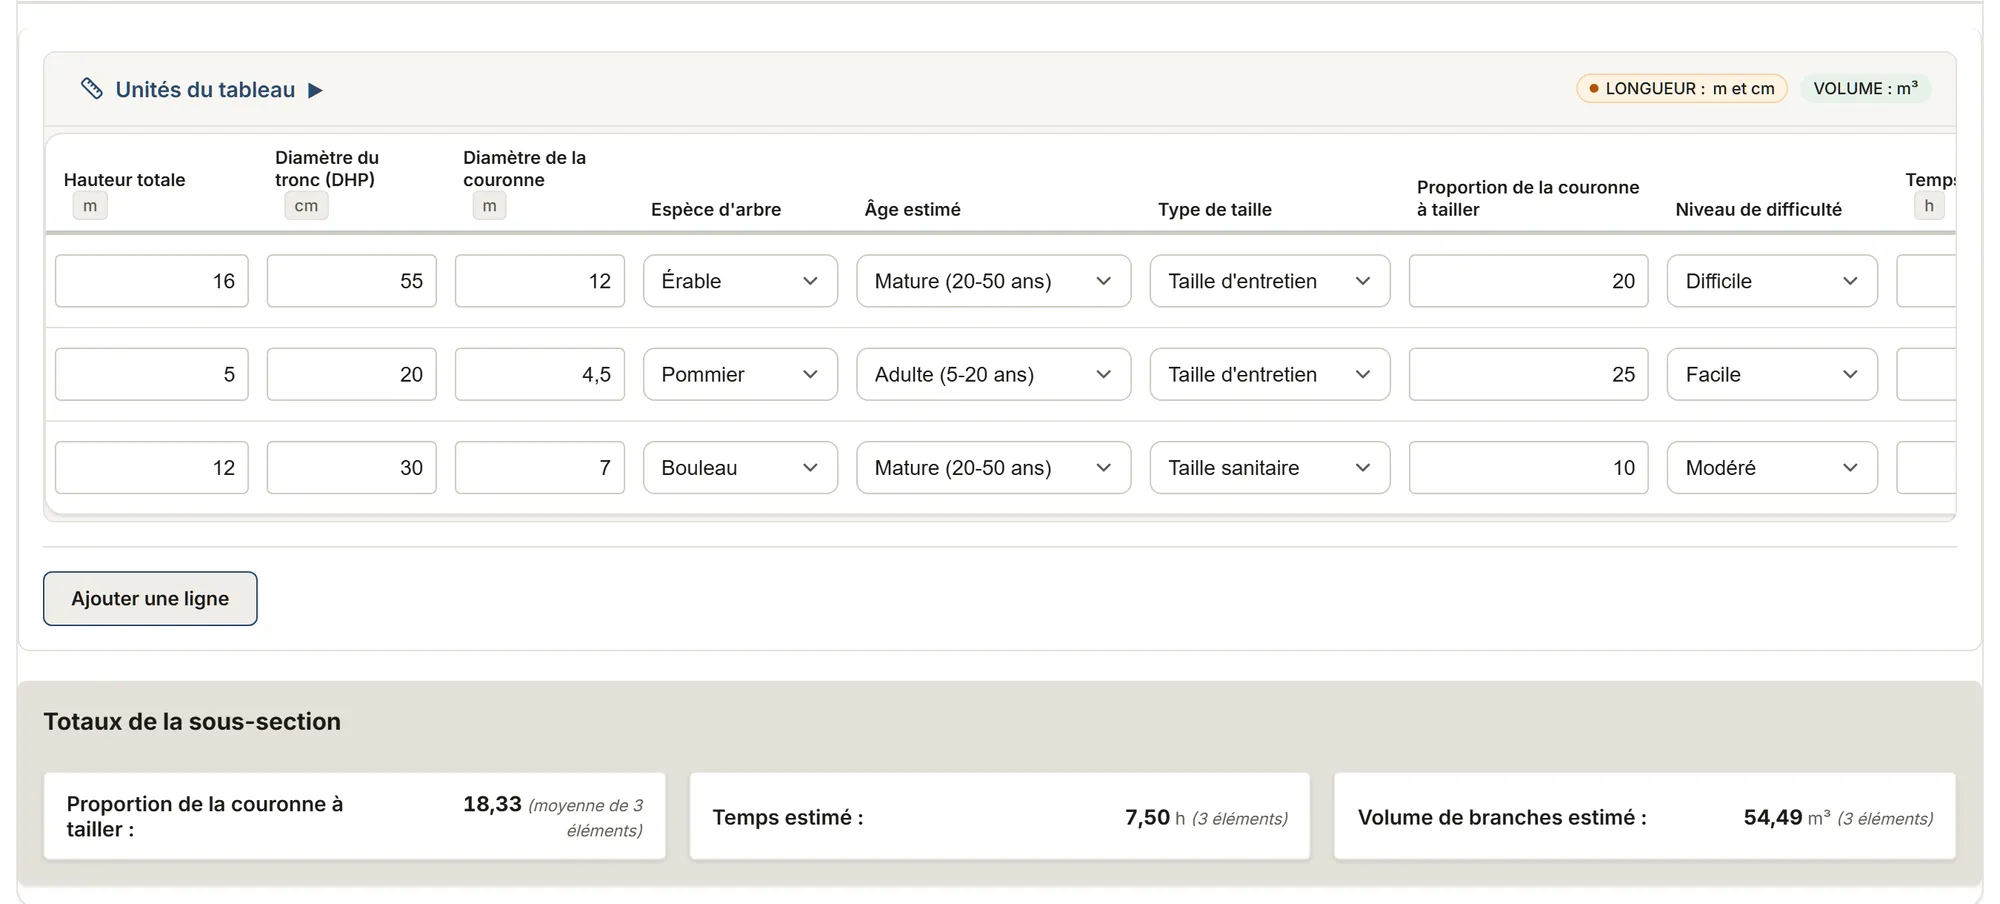Viewport: 2000px width, 904px height.
Task: Click the crown diameter field showing 7
Action: 540,468
